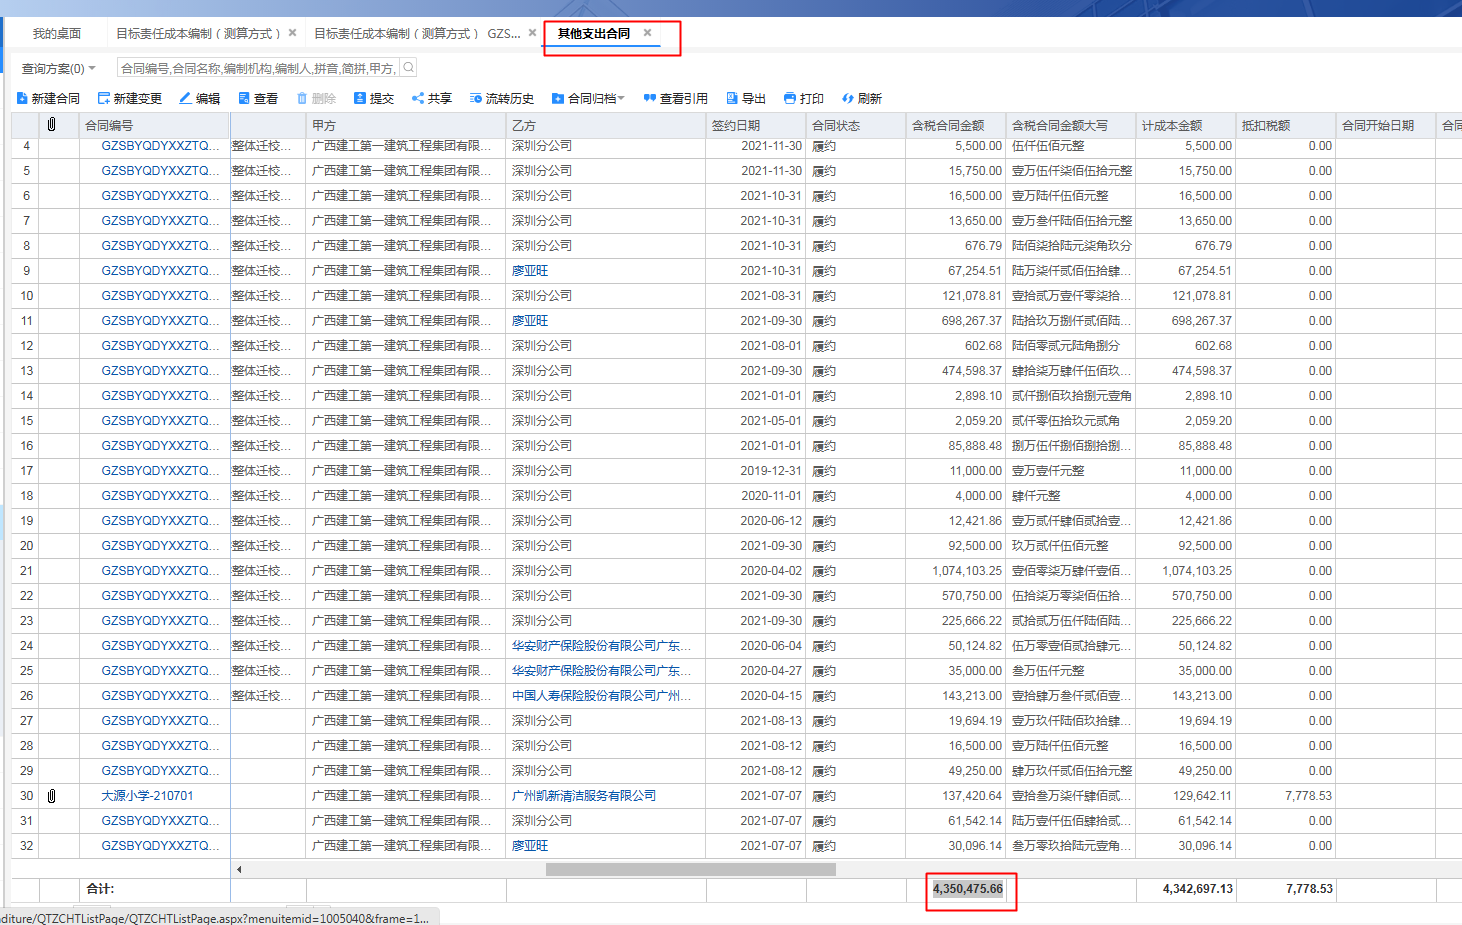Open 中国人寿保险股份有限公司广州 link in row 26
This screenshot has height=925, width=1462.
tap(601, 696)
